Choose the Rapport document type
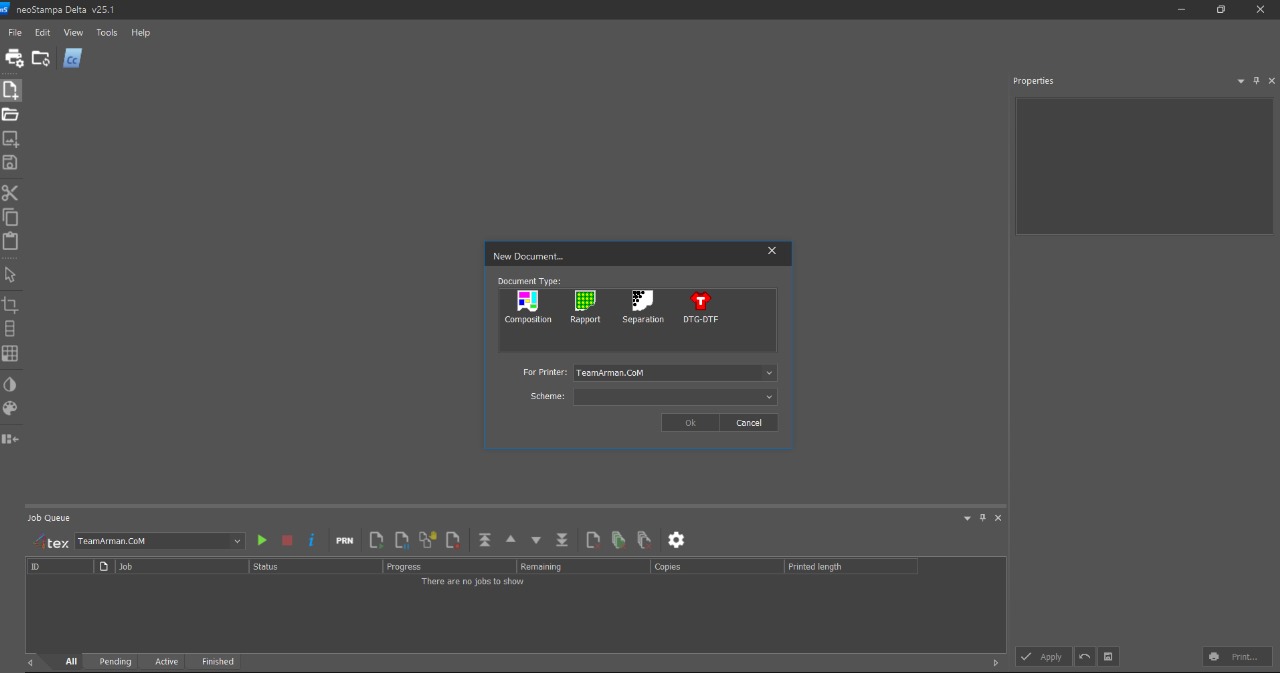This screenshot has height=673, width=1280. click(585, 306)
